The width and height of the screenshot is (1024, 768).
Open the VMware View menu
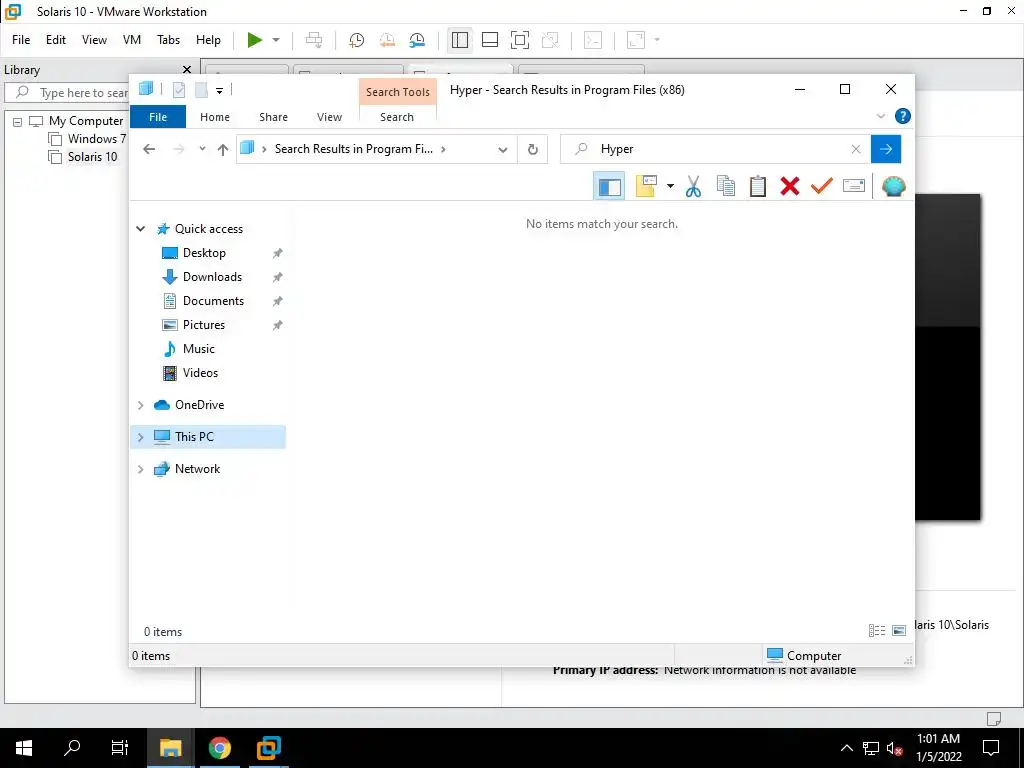[x=94, y=40]
